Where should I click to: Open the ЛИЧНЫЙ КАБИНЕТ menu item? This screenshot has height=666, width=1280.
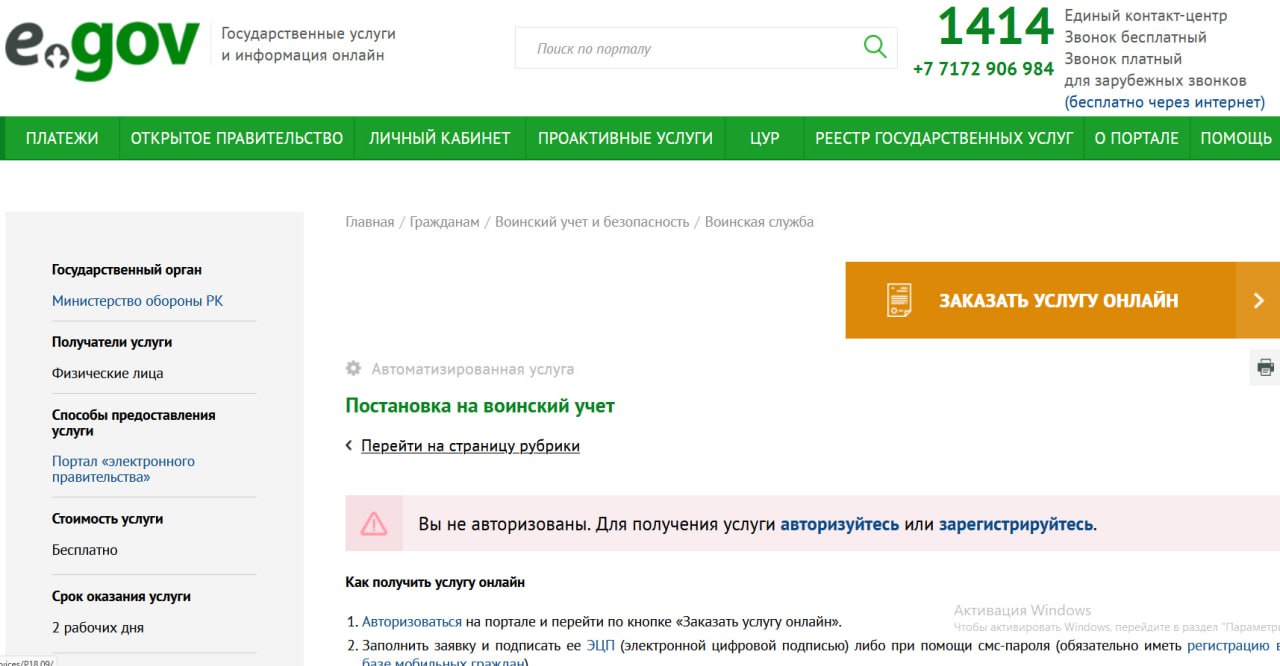(x=440, y=139)
